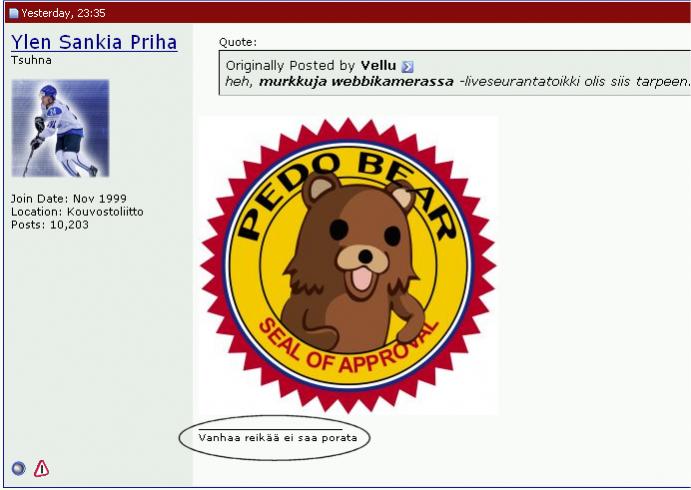This screenshot has height=490, width=691.
Task: View Vellu's original post via arrow icon
Action: tap(408, 67)
